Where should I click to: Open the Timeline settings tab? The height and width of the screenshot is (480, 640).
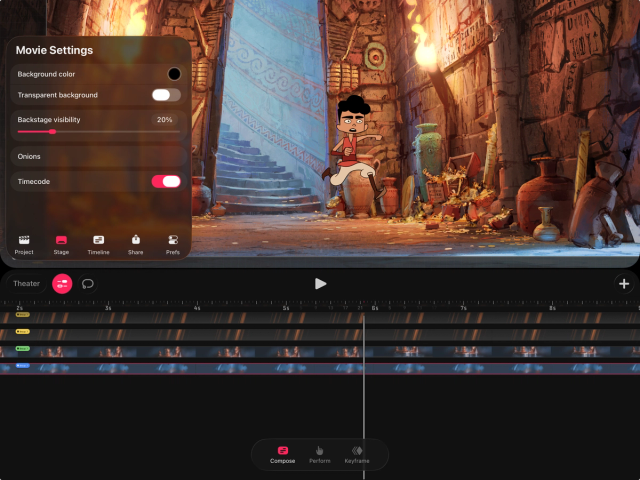[98, 245]
